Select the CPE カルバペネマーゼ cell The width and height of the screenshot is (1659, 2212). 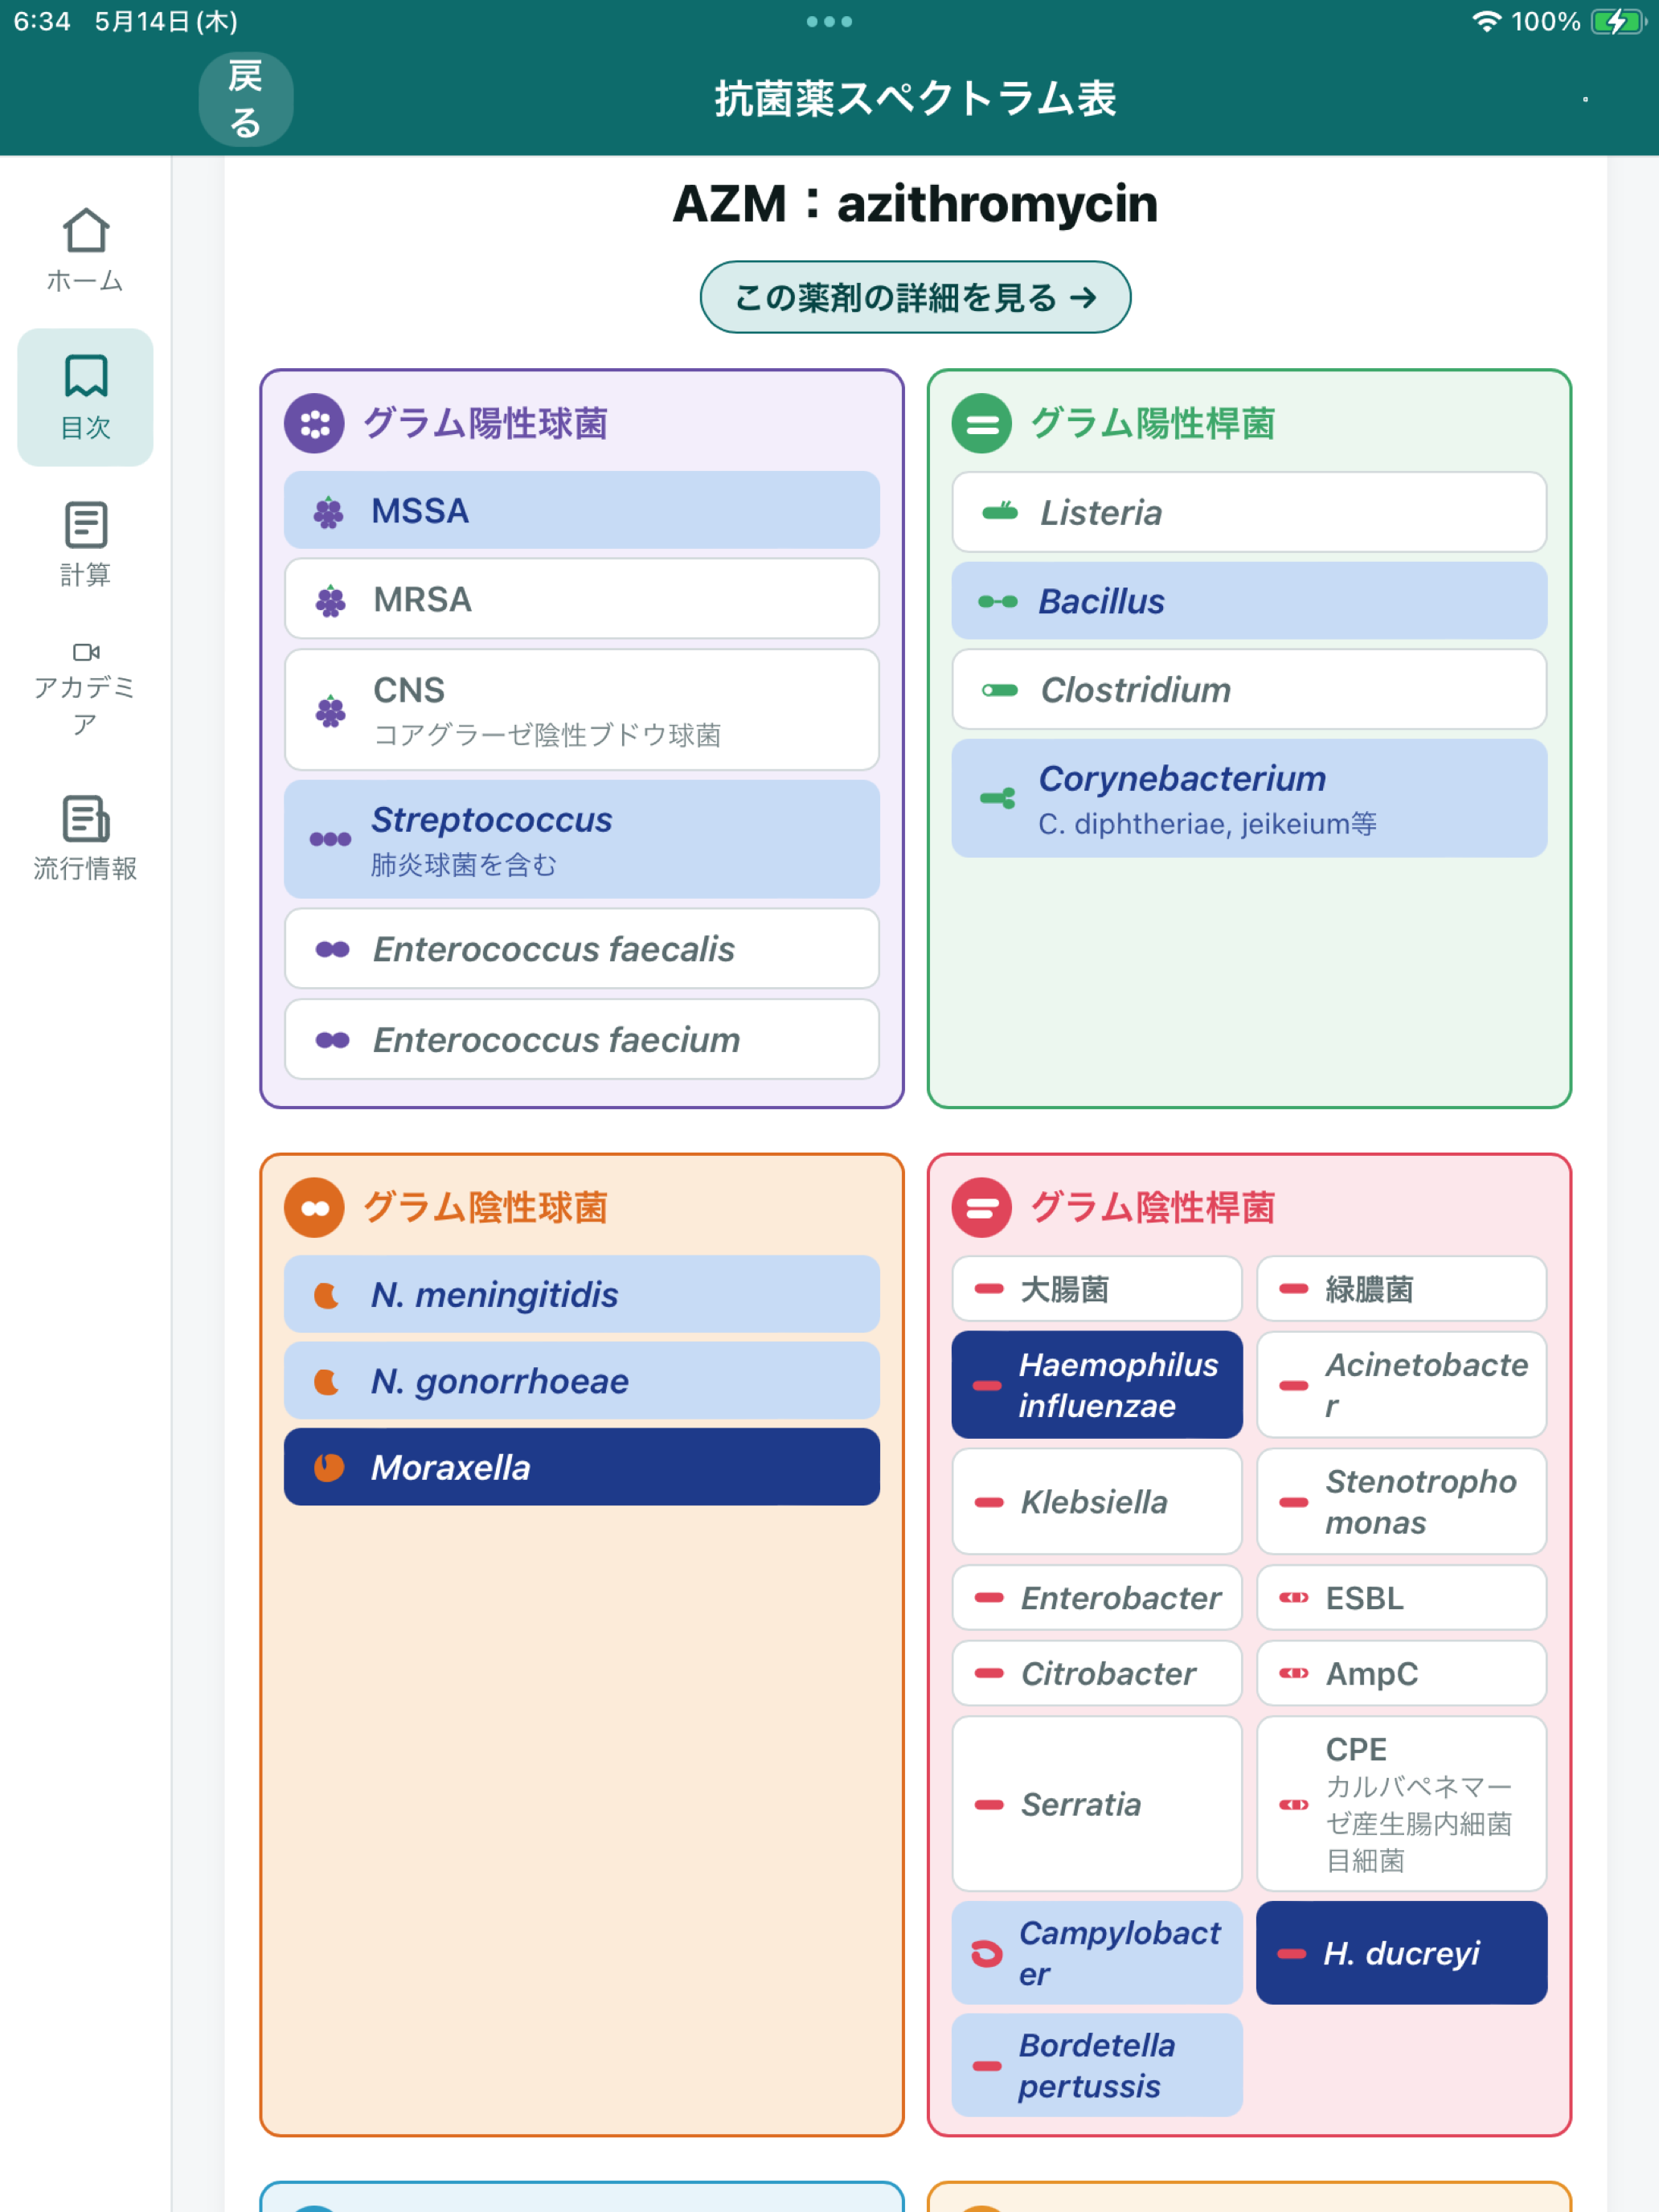pos(1402,1804)
